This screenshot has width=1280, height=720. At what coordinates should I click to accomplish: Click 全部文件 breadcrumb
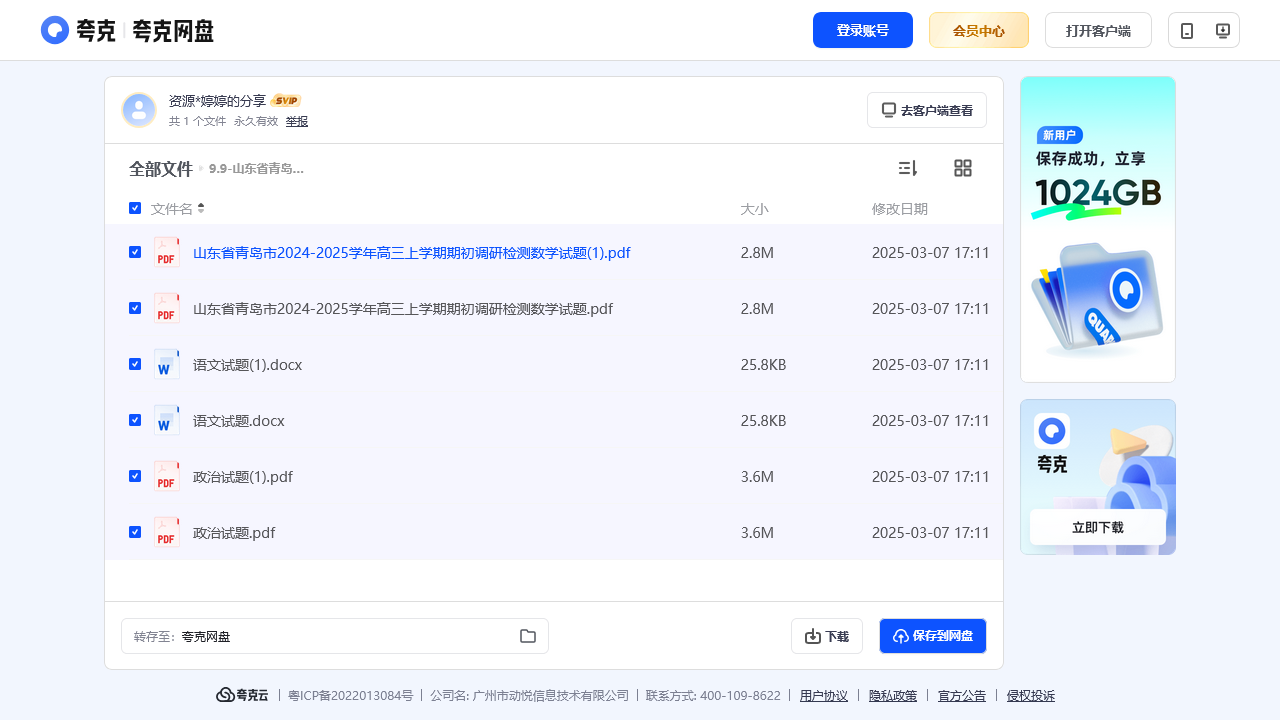[x=160, y=169]
